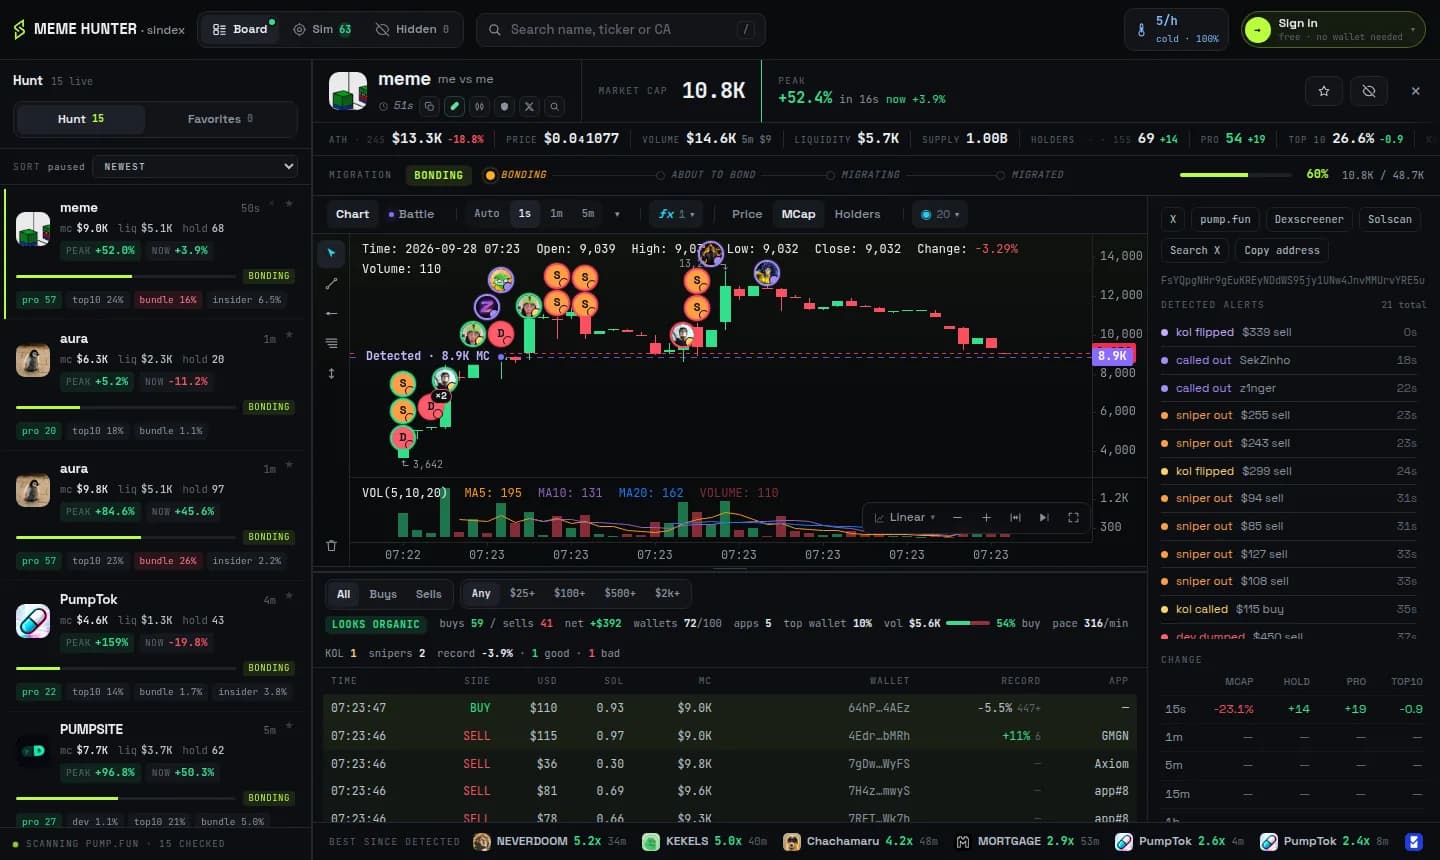Click the bonding progress bar at 60%
Image resolution: width=1440 pixels, height=860 pixels.
tap(1236, 175)
